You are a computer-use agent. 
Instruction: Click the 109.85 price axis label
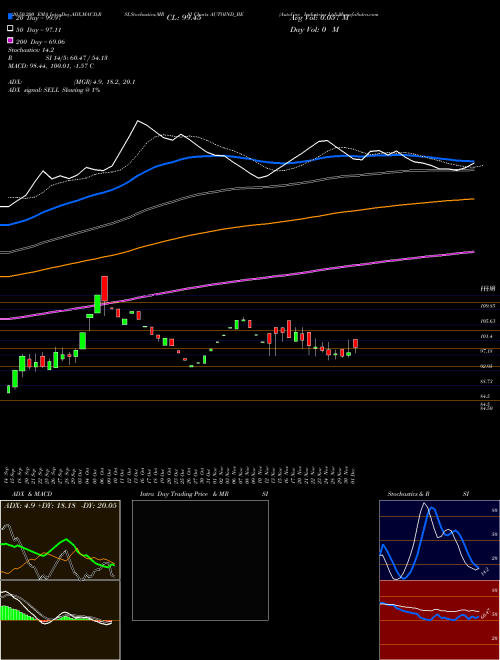(x=488, y=306)
